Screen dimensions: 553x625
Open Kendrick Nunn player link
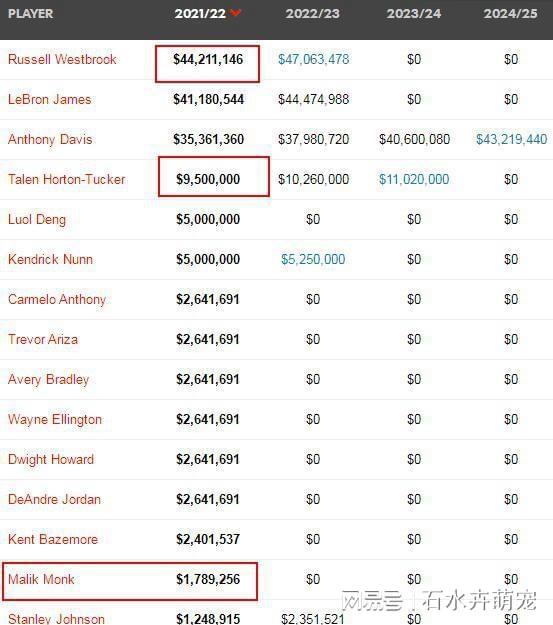(x=50, y=259)
